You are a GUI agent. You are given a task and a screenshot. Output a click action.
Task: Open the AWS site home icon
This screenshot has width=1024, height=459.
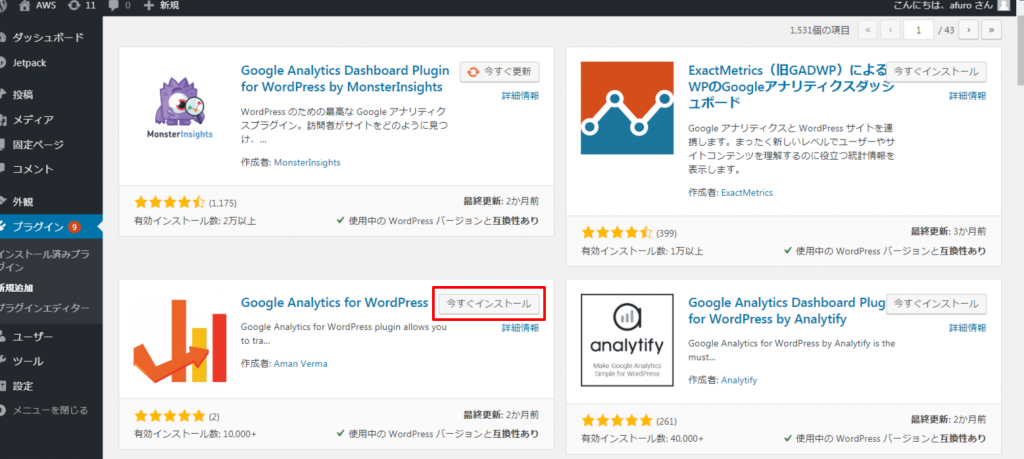click(25, 6)
